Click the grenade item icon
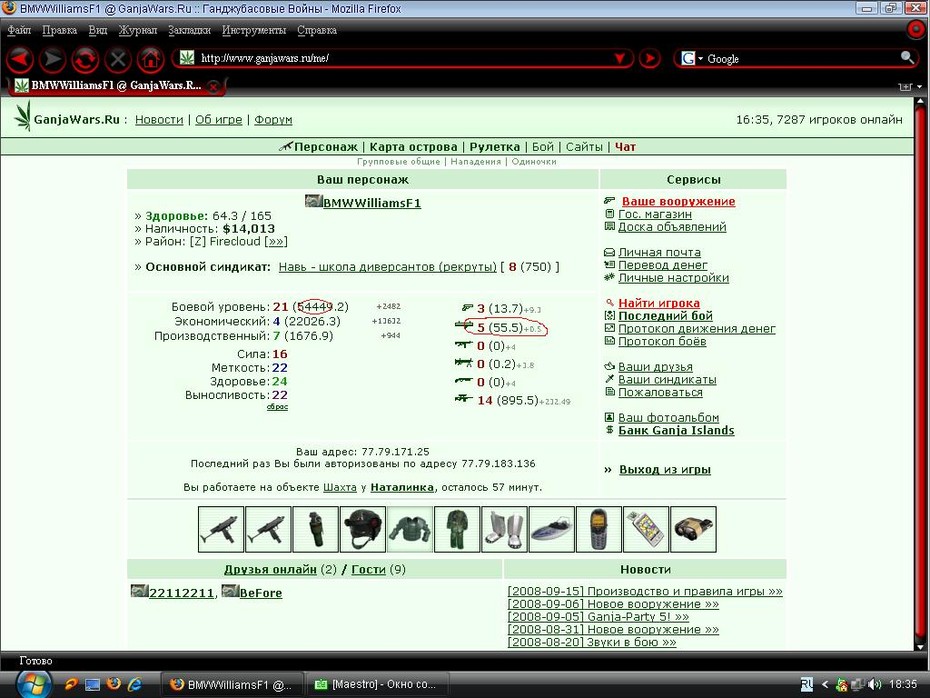The width and height of the screenshot is (930, 698). 316,529
